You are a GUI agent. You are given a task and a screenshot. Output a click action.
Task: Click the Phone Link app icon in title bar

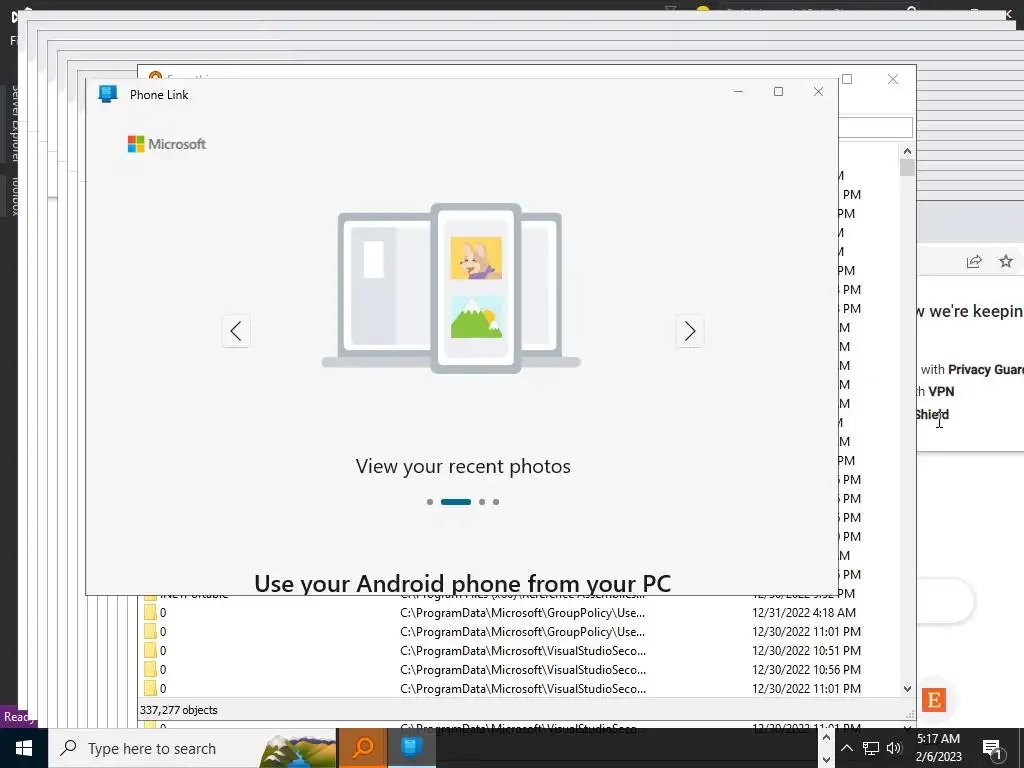pos(108,94)
